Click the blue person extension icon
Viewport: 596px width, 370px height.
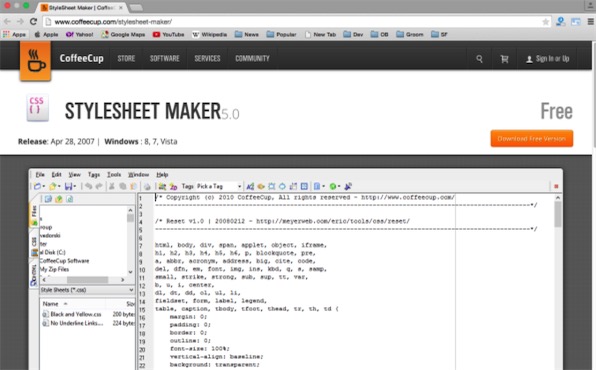coord(560,22)
